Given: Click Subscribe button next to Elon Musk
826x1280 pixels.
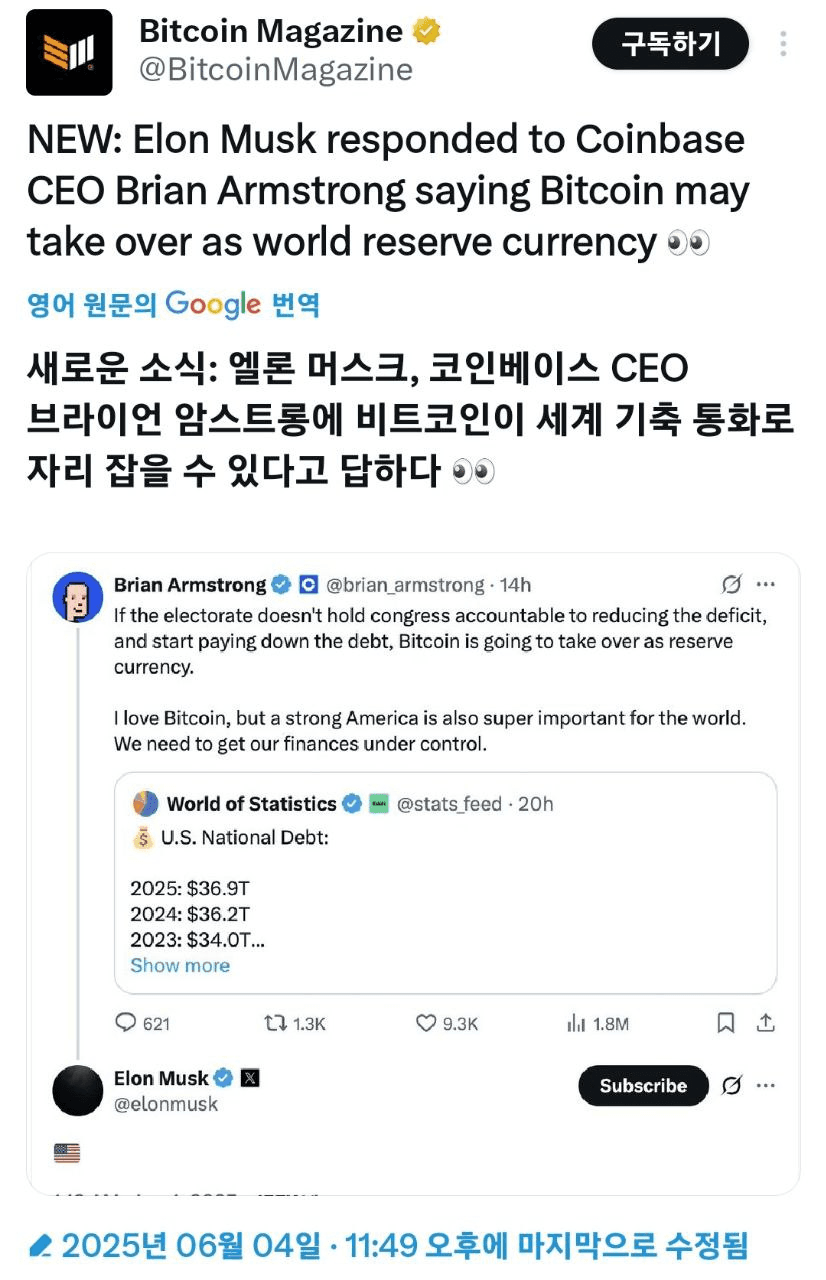Looking at the screenshot, I should click(x=643, y=1086).
